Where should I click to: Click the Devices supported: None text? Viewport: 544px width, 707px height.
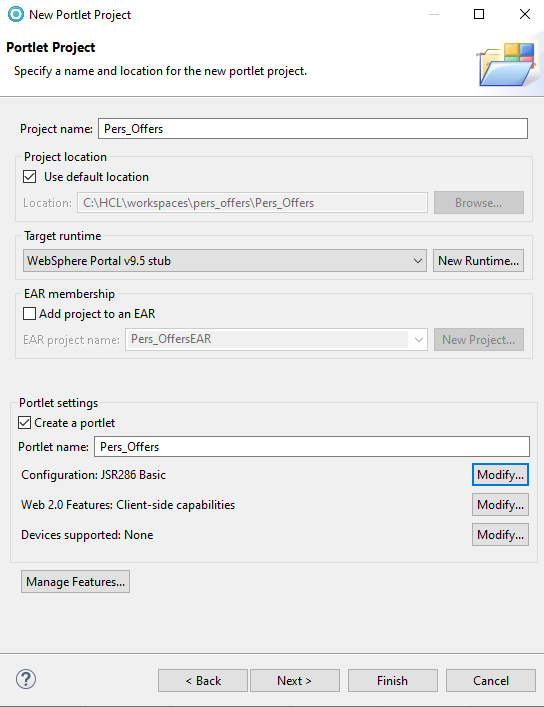[x=87, y=535]
